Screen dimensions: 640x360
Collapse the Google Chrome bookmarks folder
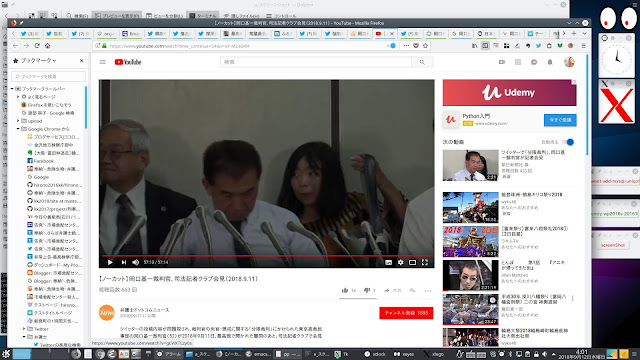18,129
